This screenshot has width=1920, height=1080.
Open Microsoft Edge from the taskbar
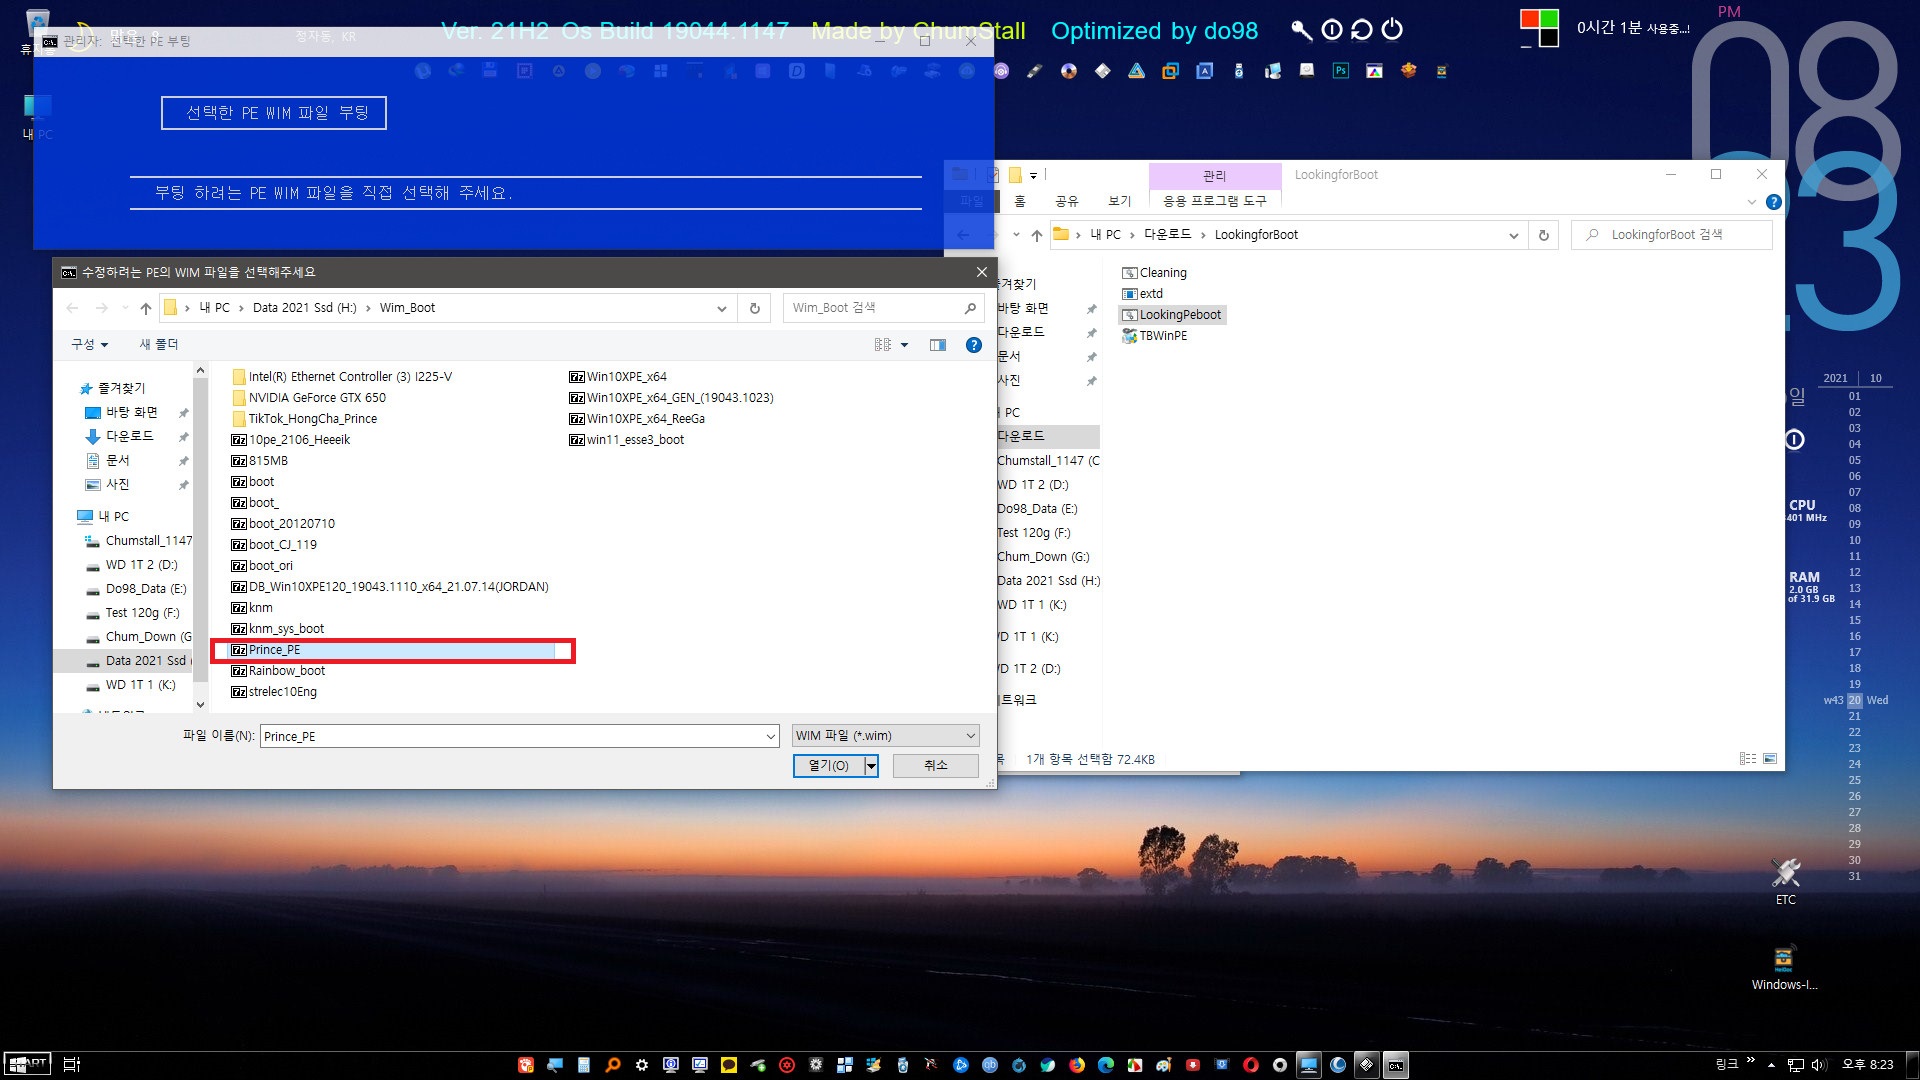tap(1106, 1065)
